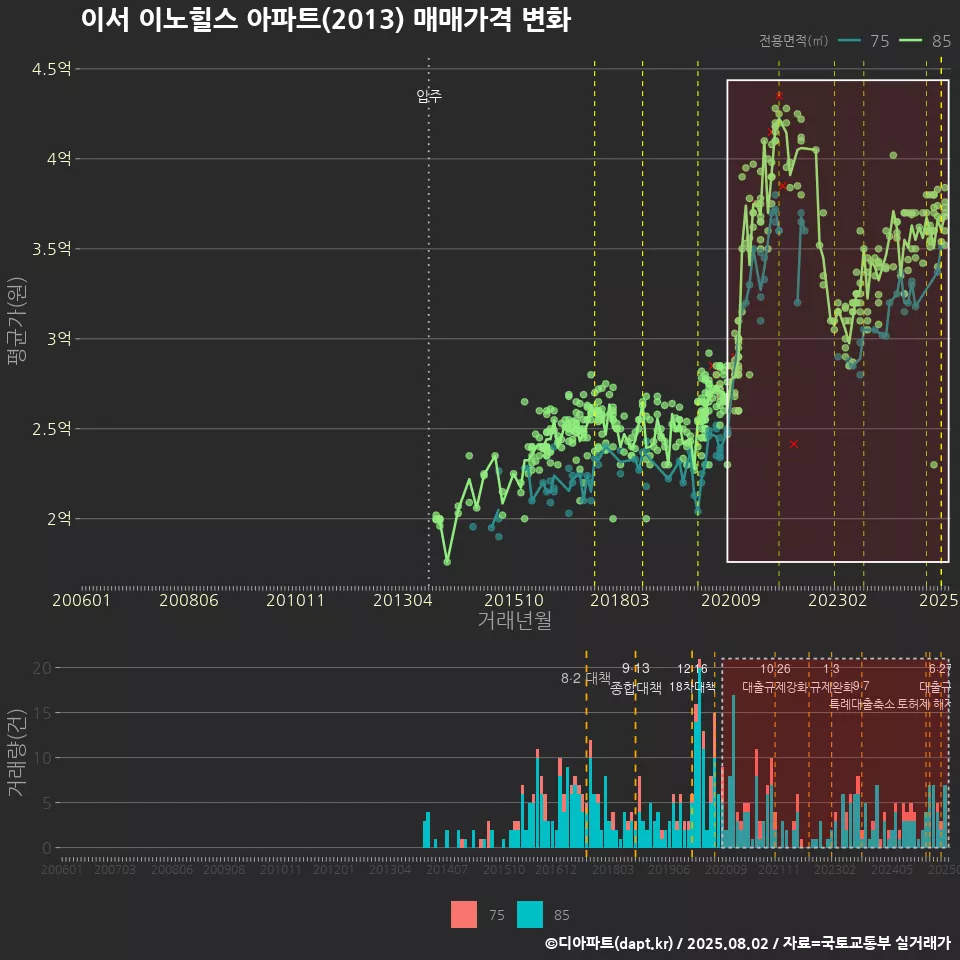Click the 201304 tick on the price chart x-axis
This screenshot has width=960, height=960.
point(402,600)
